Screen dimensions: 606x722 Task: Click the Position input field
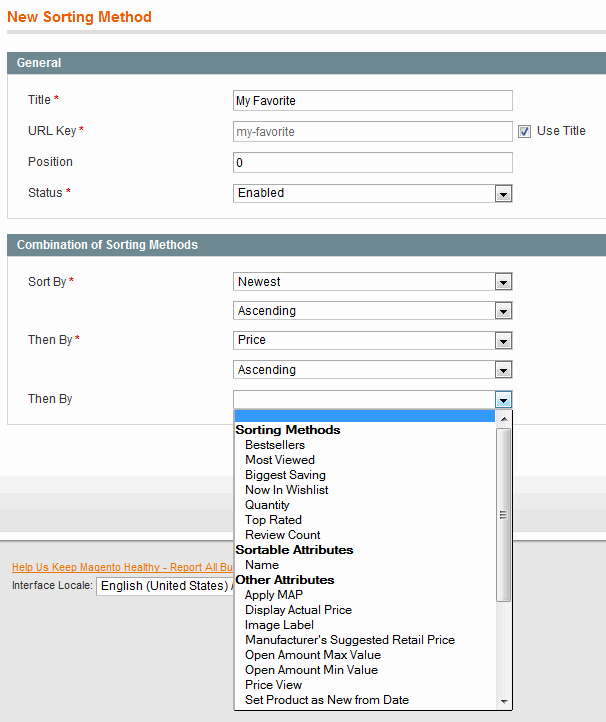pos(372,162)
